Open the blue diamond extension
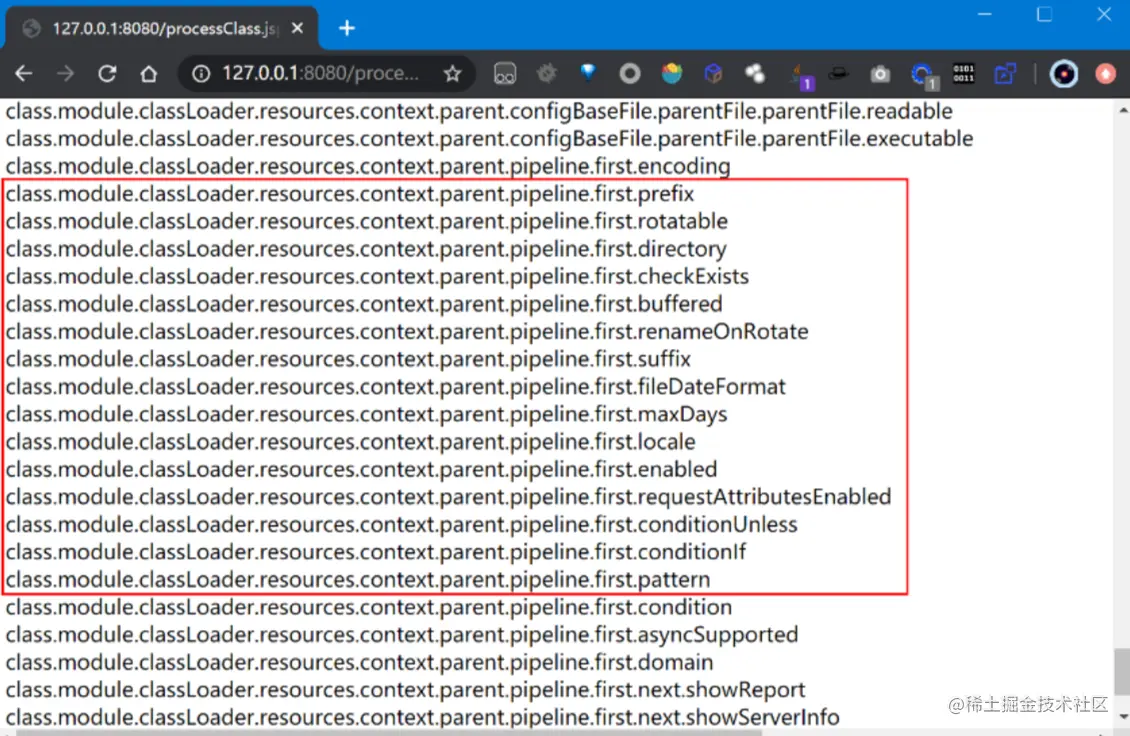Screen dimensions: 1130x736 point(588,72)
